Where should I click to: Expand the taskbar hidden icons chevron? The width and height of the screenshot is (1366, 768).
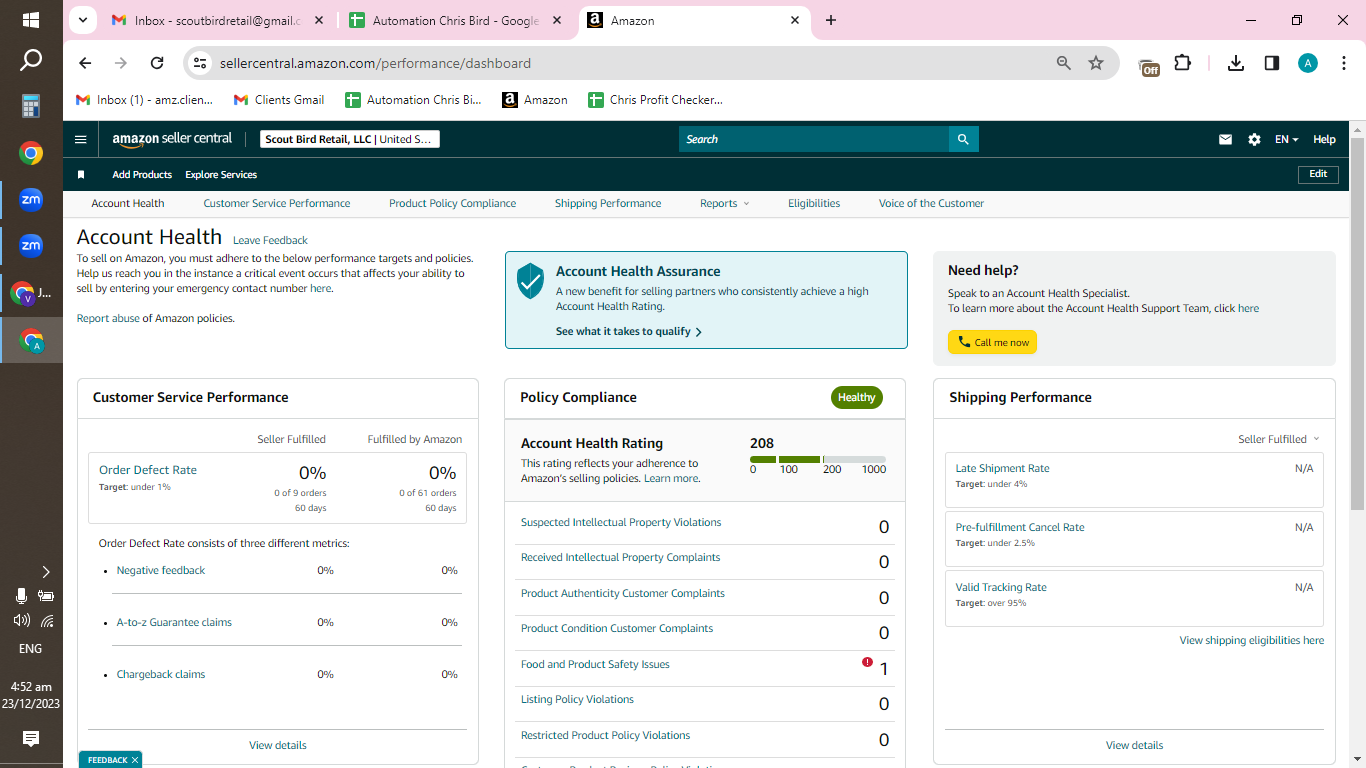(46, 572)
